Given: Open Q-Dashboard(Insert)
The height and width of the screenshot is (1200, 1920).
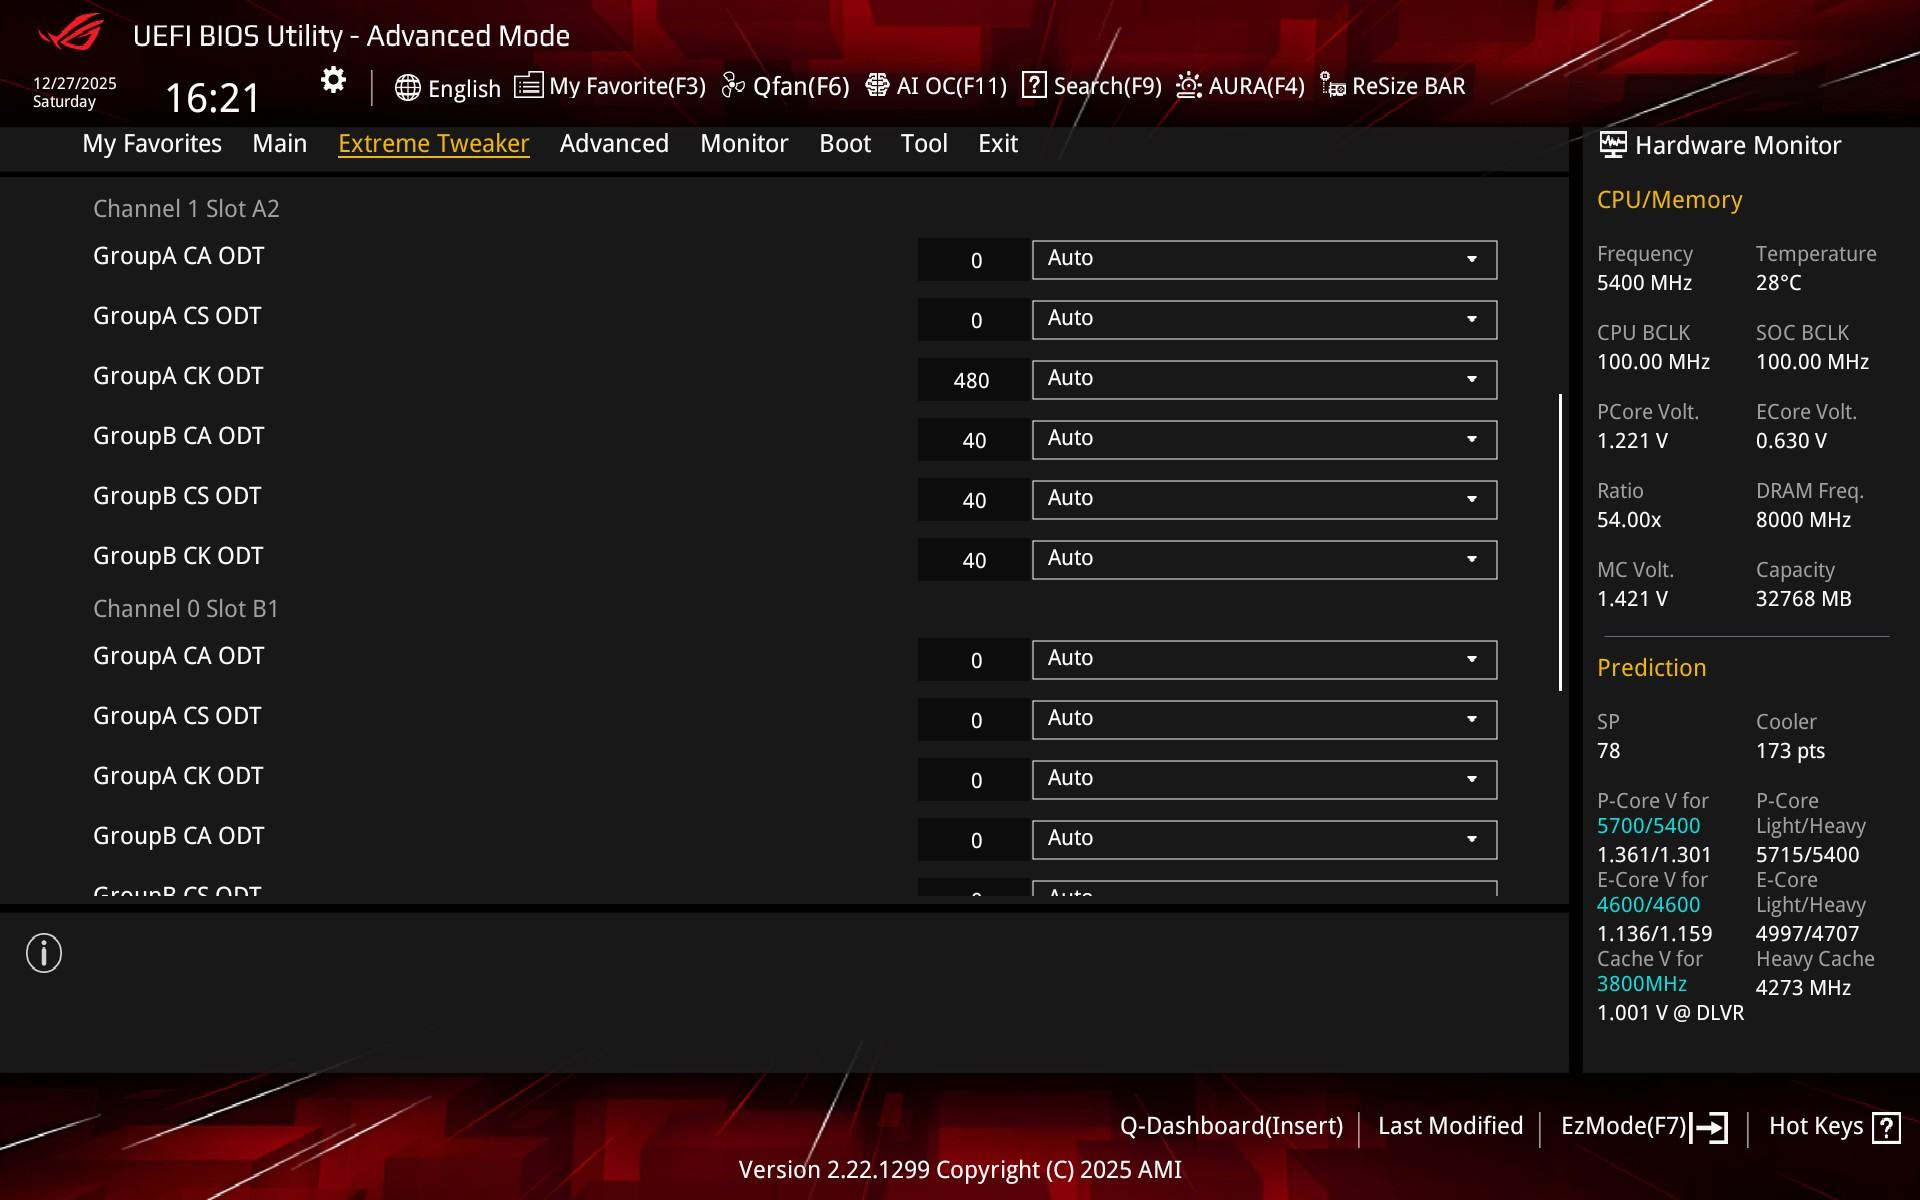Looking at the screenshot, I should point(1231,1126).
